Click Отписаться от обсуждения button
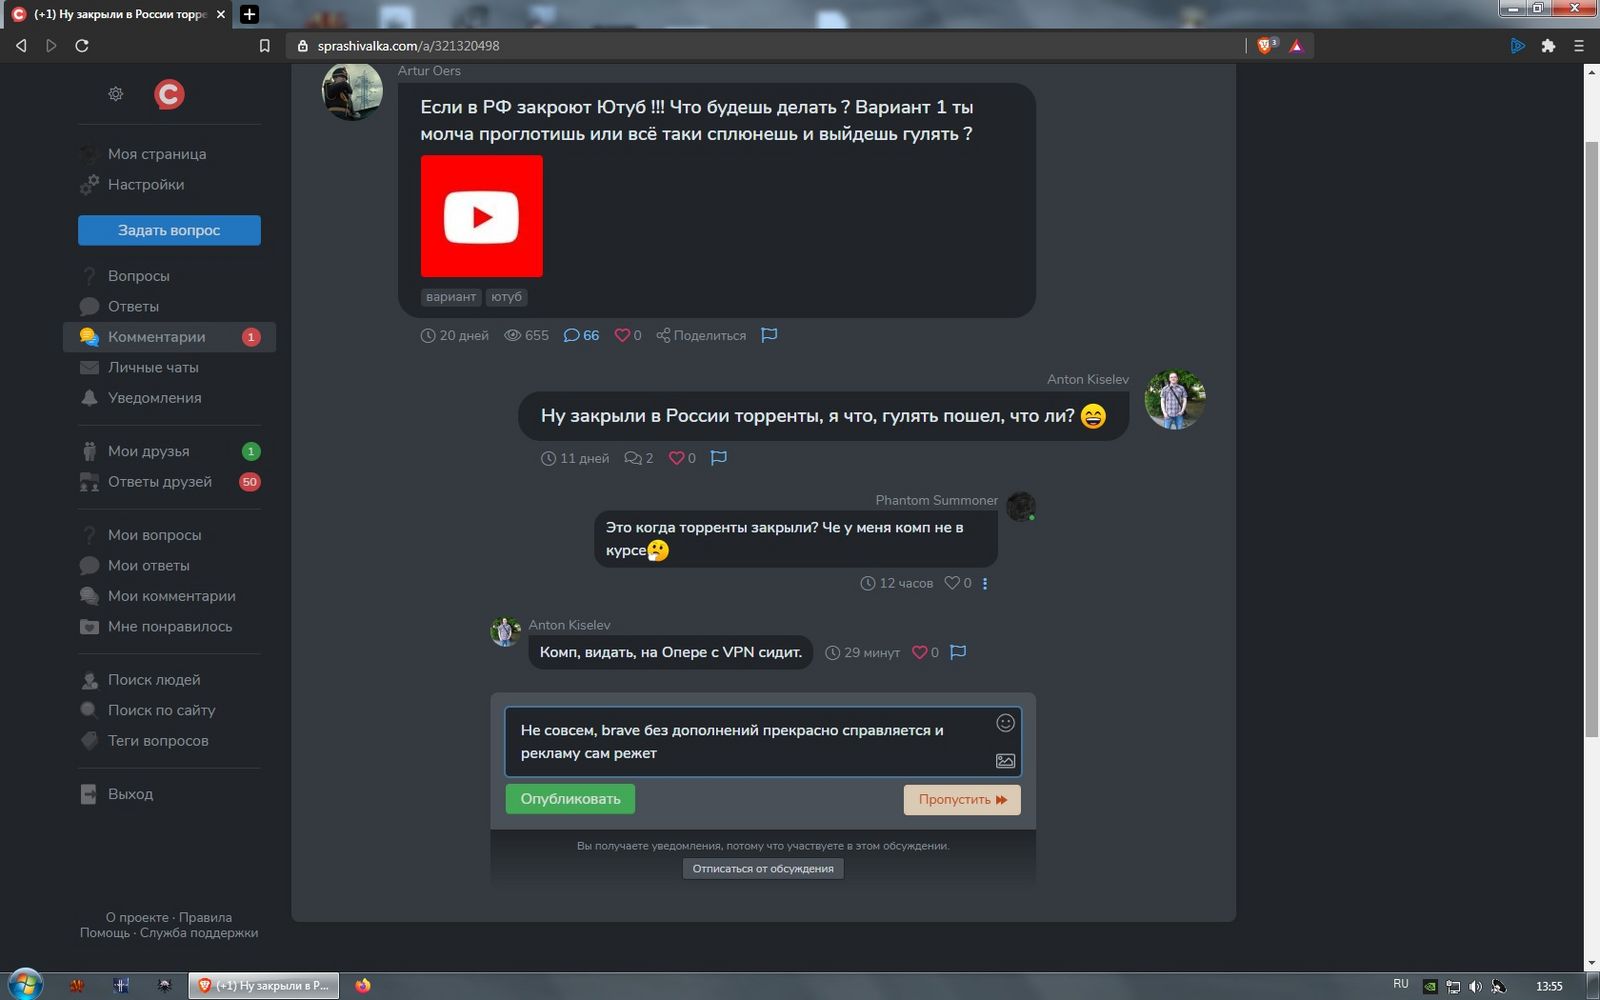The height and width of the screenshot is (1000, 1600). [x=763, y=868]
